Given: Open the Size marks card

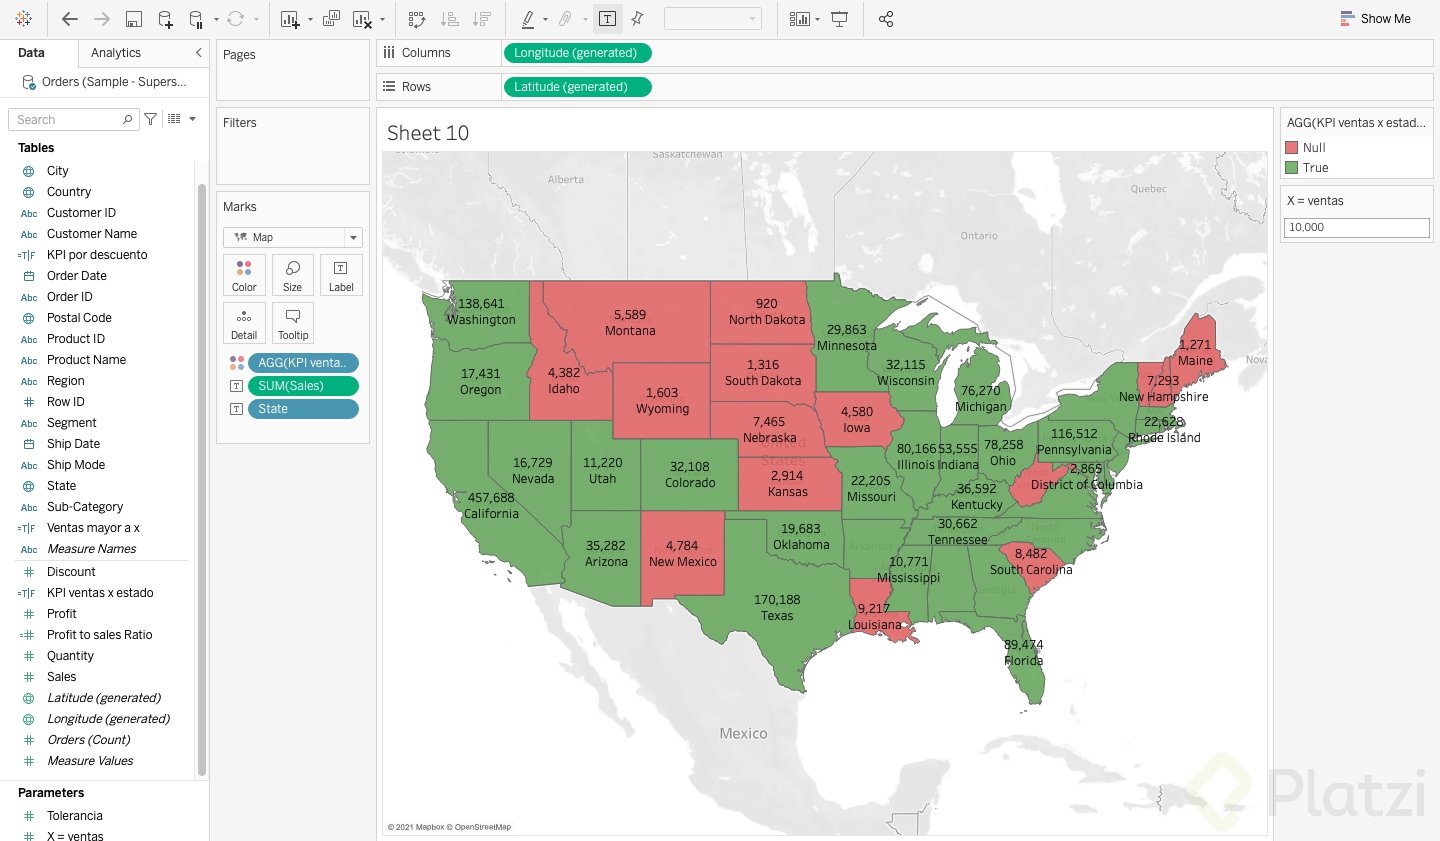Looking at the screenshot, I should coord(292,275).
